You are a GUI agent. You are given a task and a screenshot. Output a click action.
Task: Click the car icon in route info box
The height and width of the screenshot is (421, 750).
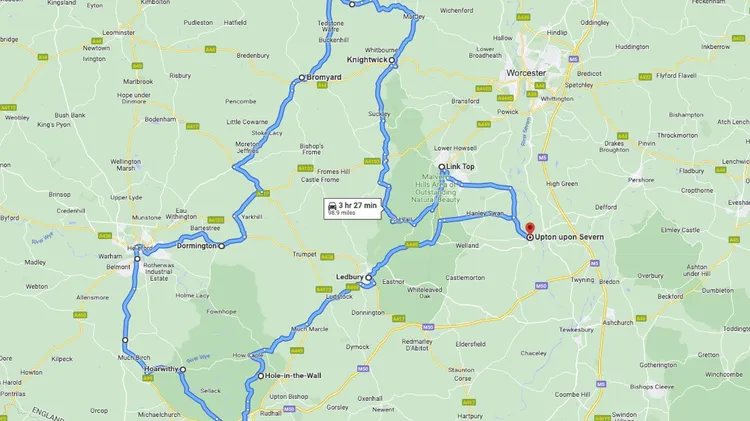[332, 206]
